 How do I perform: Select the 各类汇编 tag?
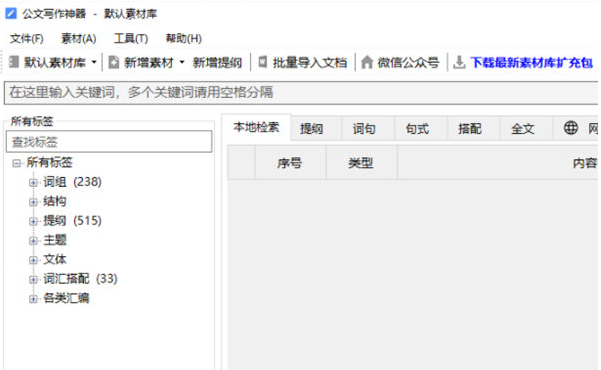tap(66, 298)
